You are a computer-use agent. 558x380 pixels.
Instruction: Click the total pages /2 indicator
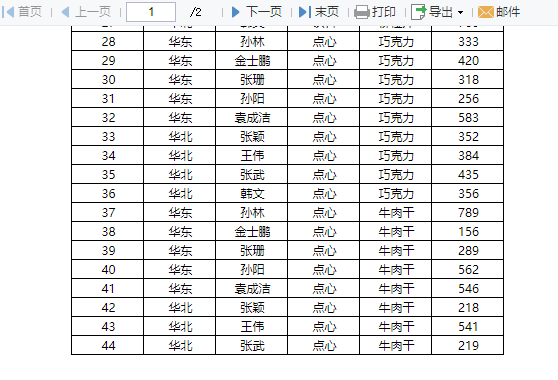196,12
